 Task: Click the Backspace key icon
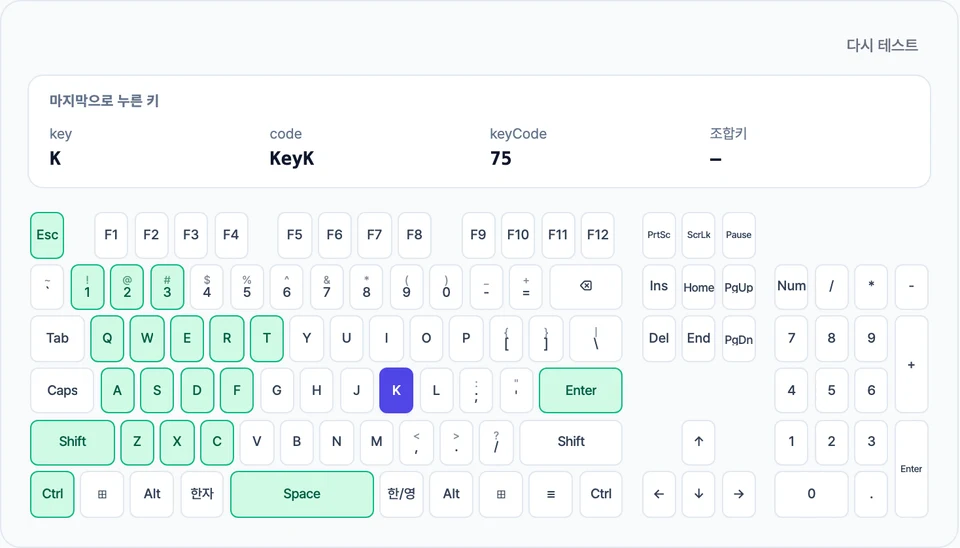586,286
